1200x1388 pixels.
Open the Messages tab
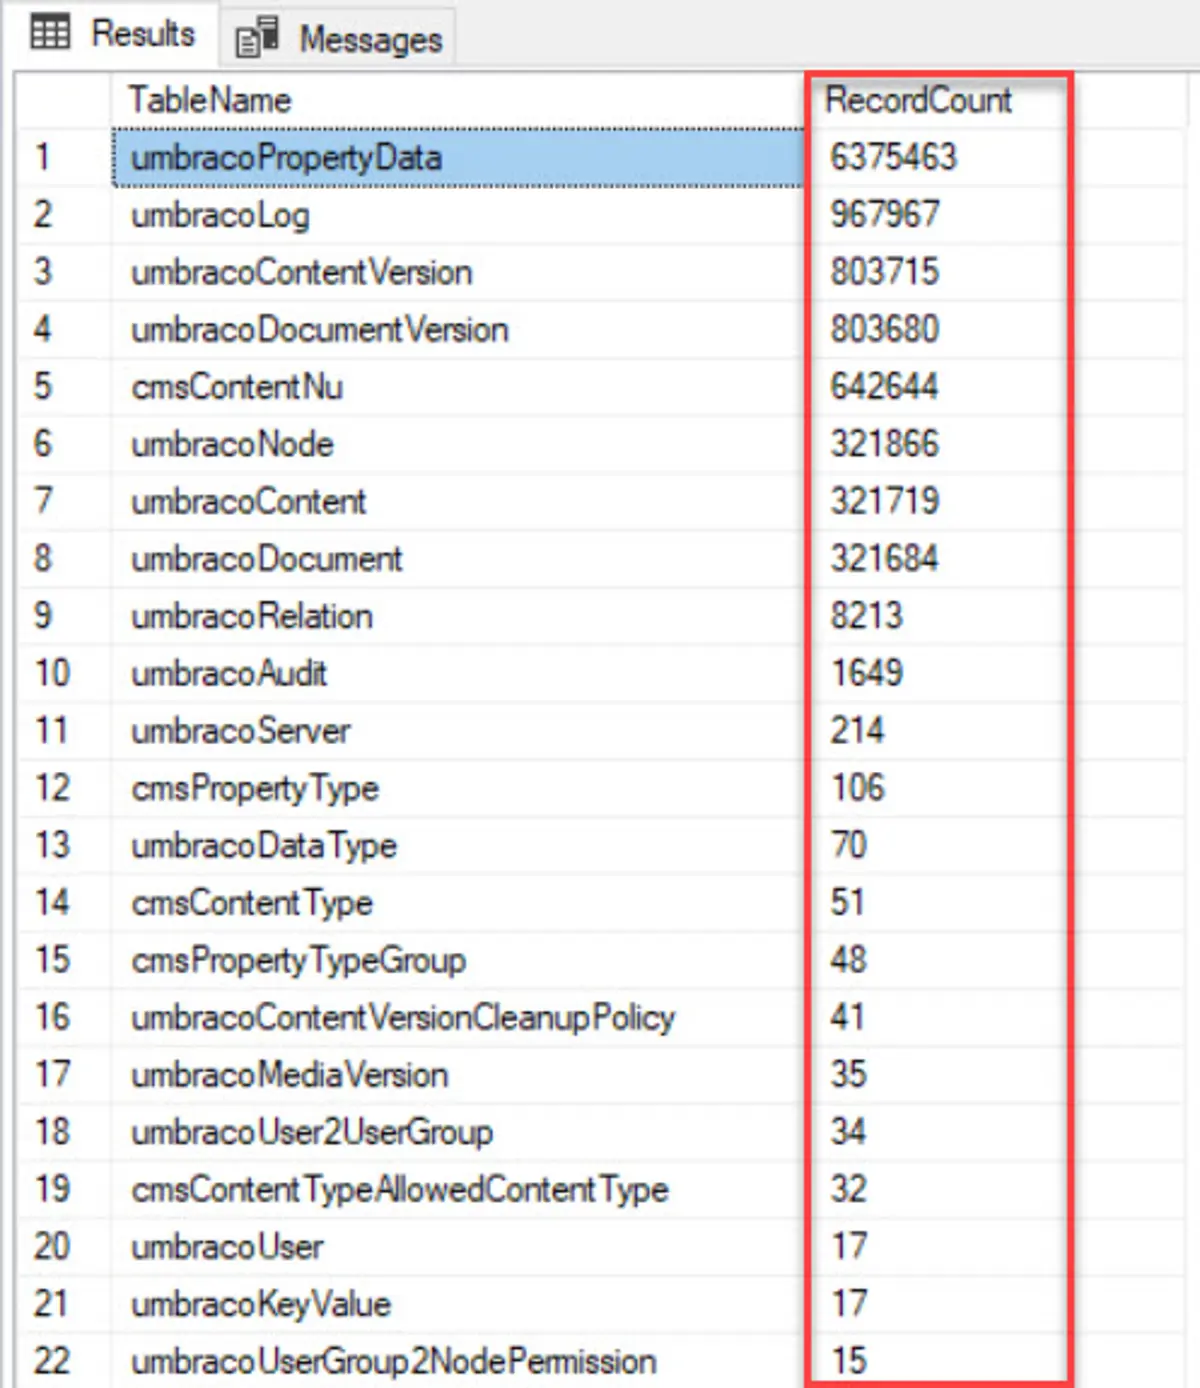tap(369, 40)
